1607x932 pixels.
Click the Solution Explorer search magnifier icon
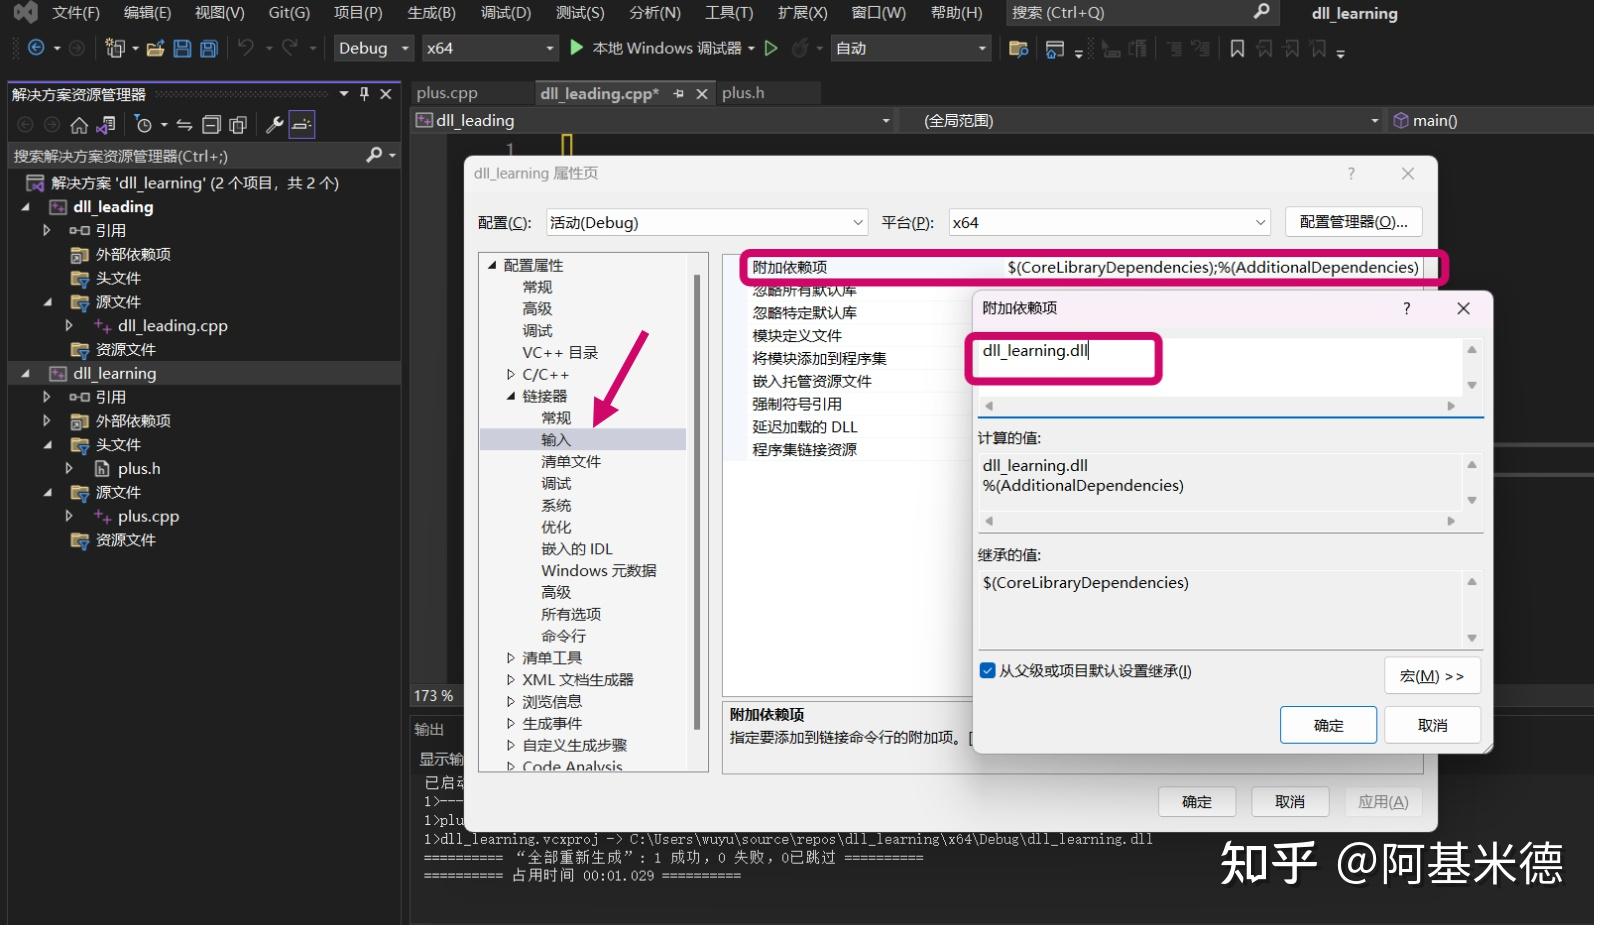point(374,155)
